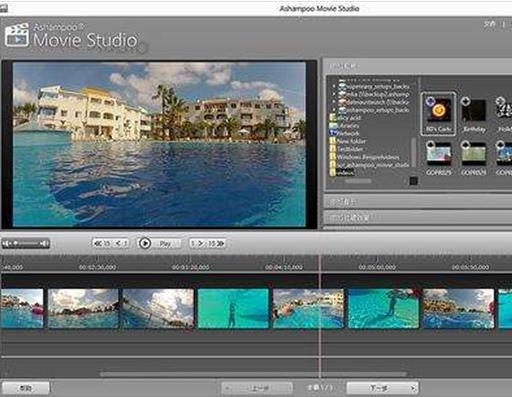Click the Help button at bottom left
Screen dimensions: 512x397
click(26, 388)
